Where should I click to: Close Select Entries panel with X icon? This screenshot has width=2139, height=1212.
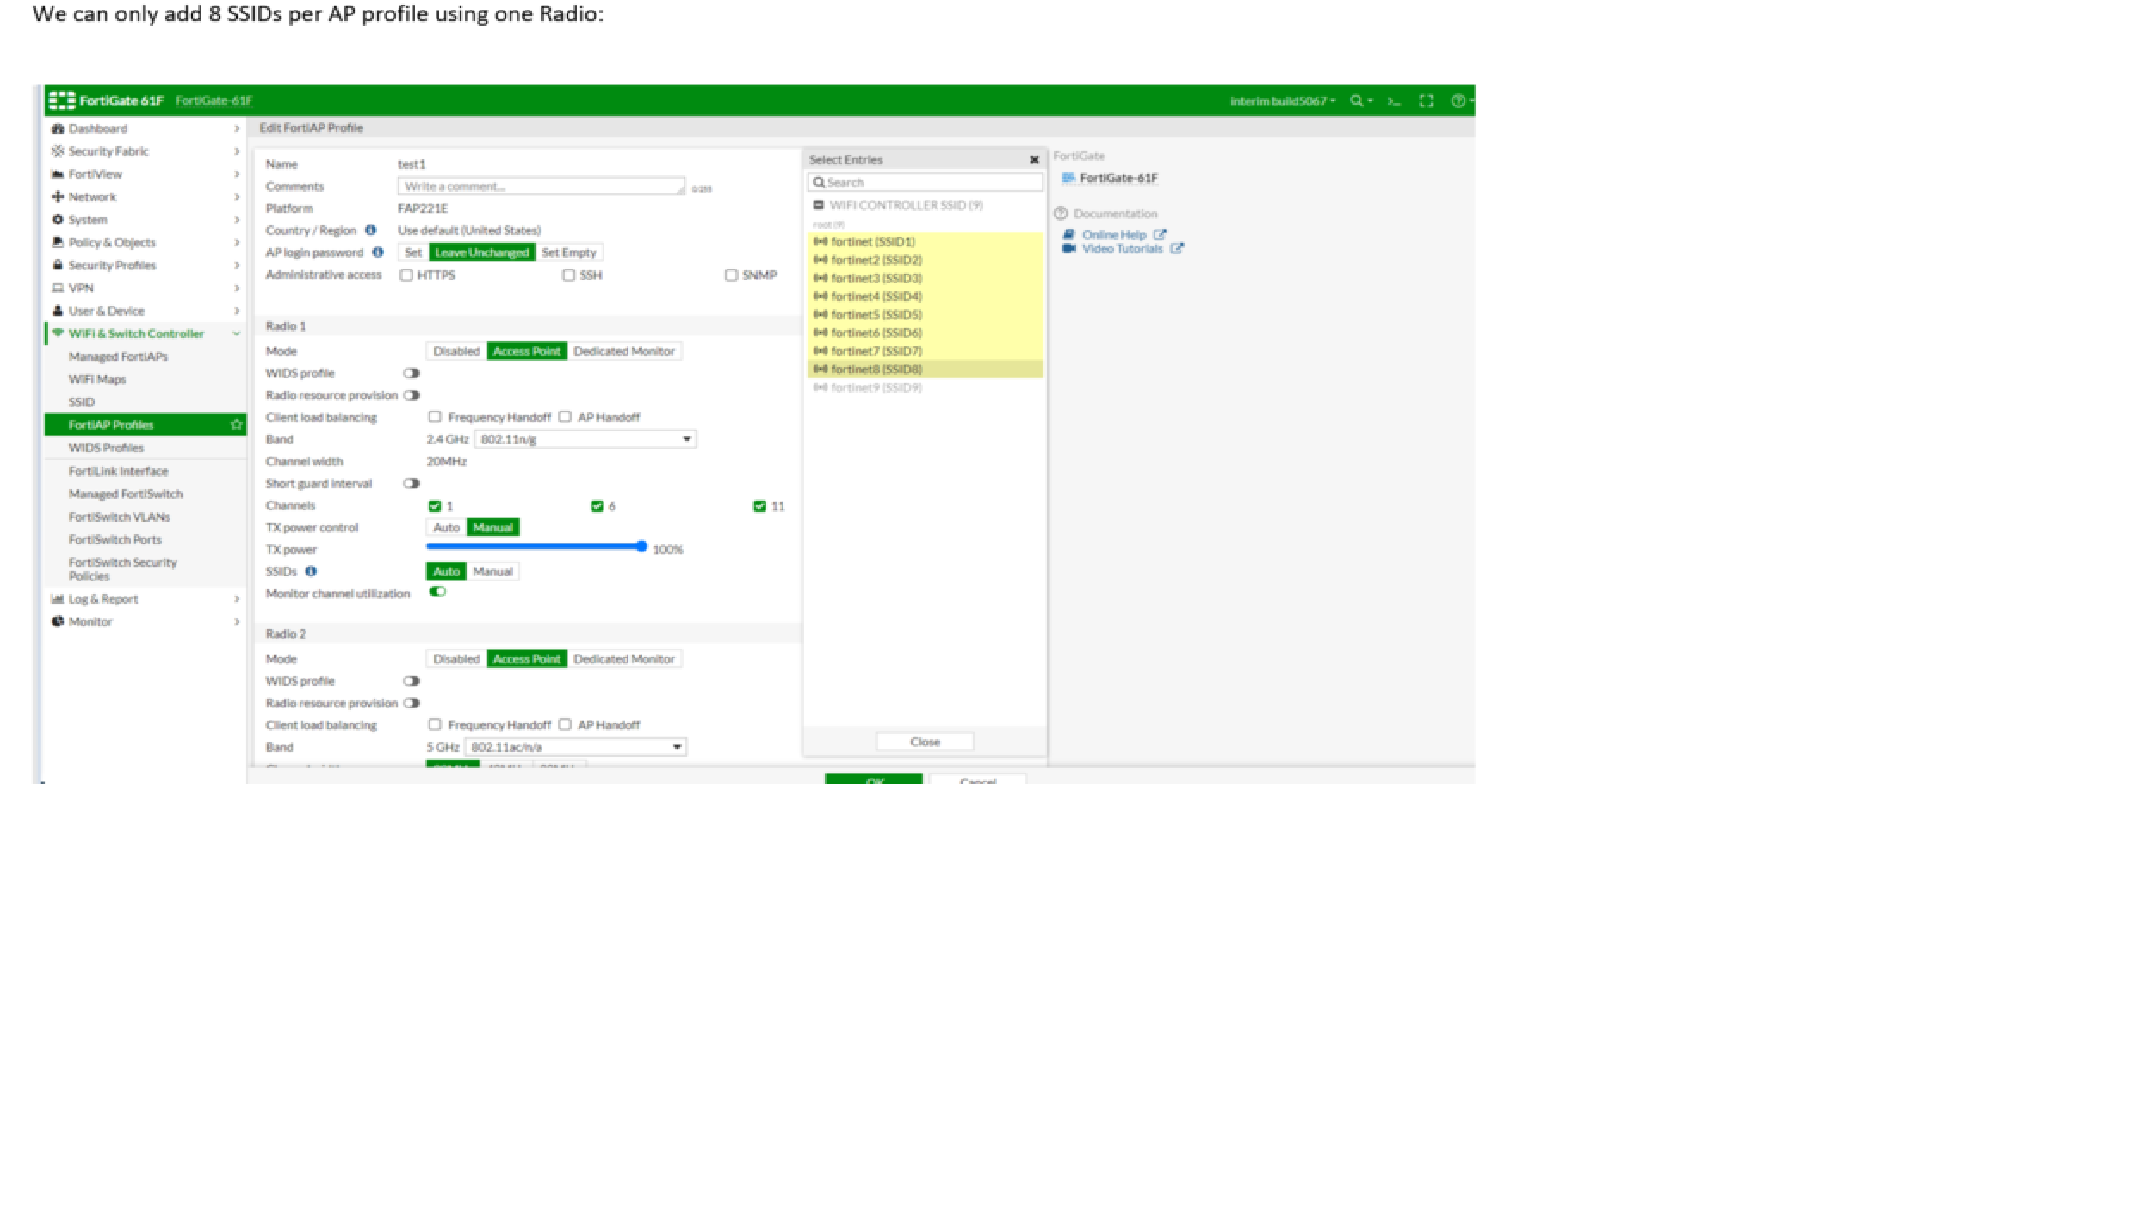pos(1034,160)
